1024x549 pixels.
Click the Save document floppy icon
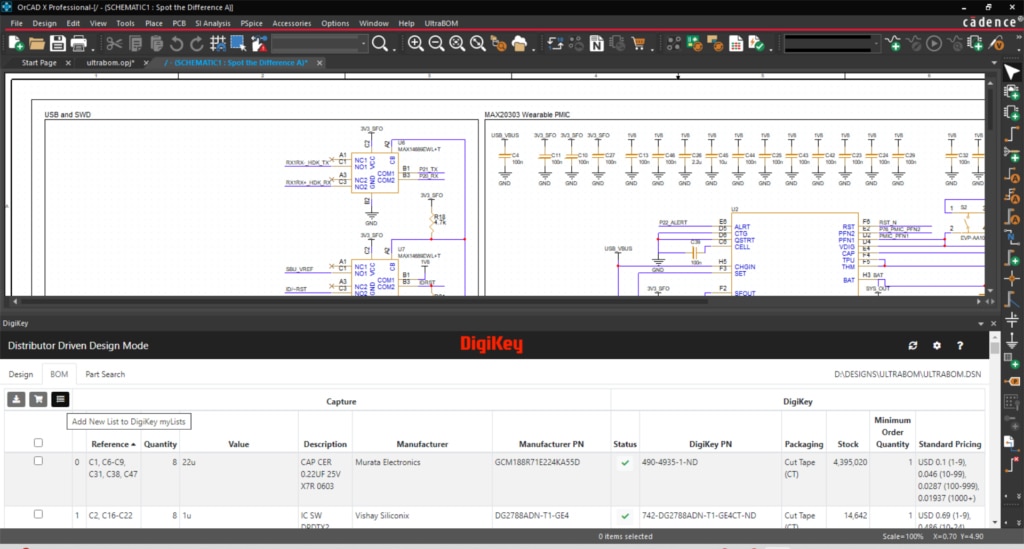57,43
